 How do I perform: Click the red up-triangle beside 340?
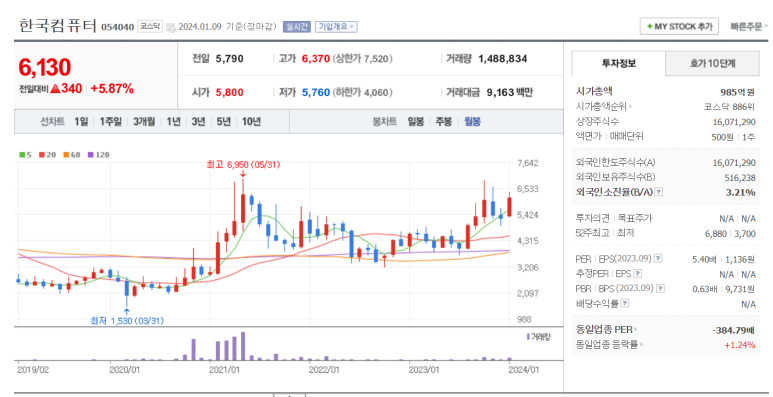55,89
